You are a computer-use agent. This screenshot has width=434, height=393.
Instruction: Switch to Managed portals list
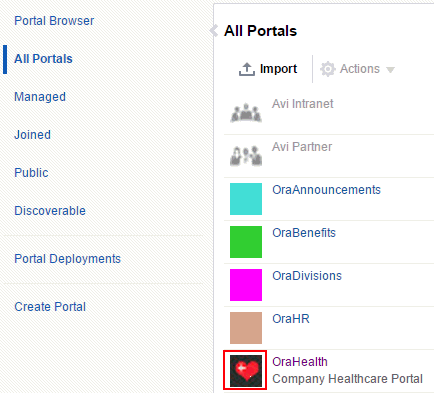(40, 97)
